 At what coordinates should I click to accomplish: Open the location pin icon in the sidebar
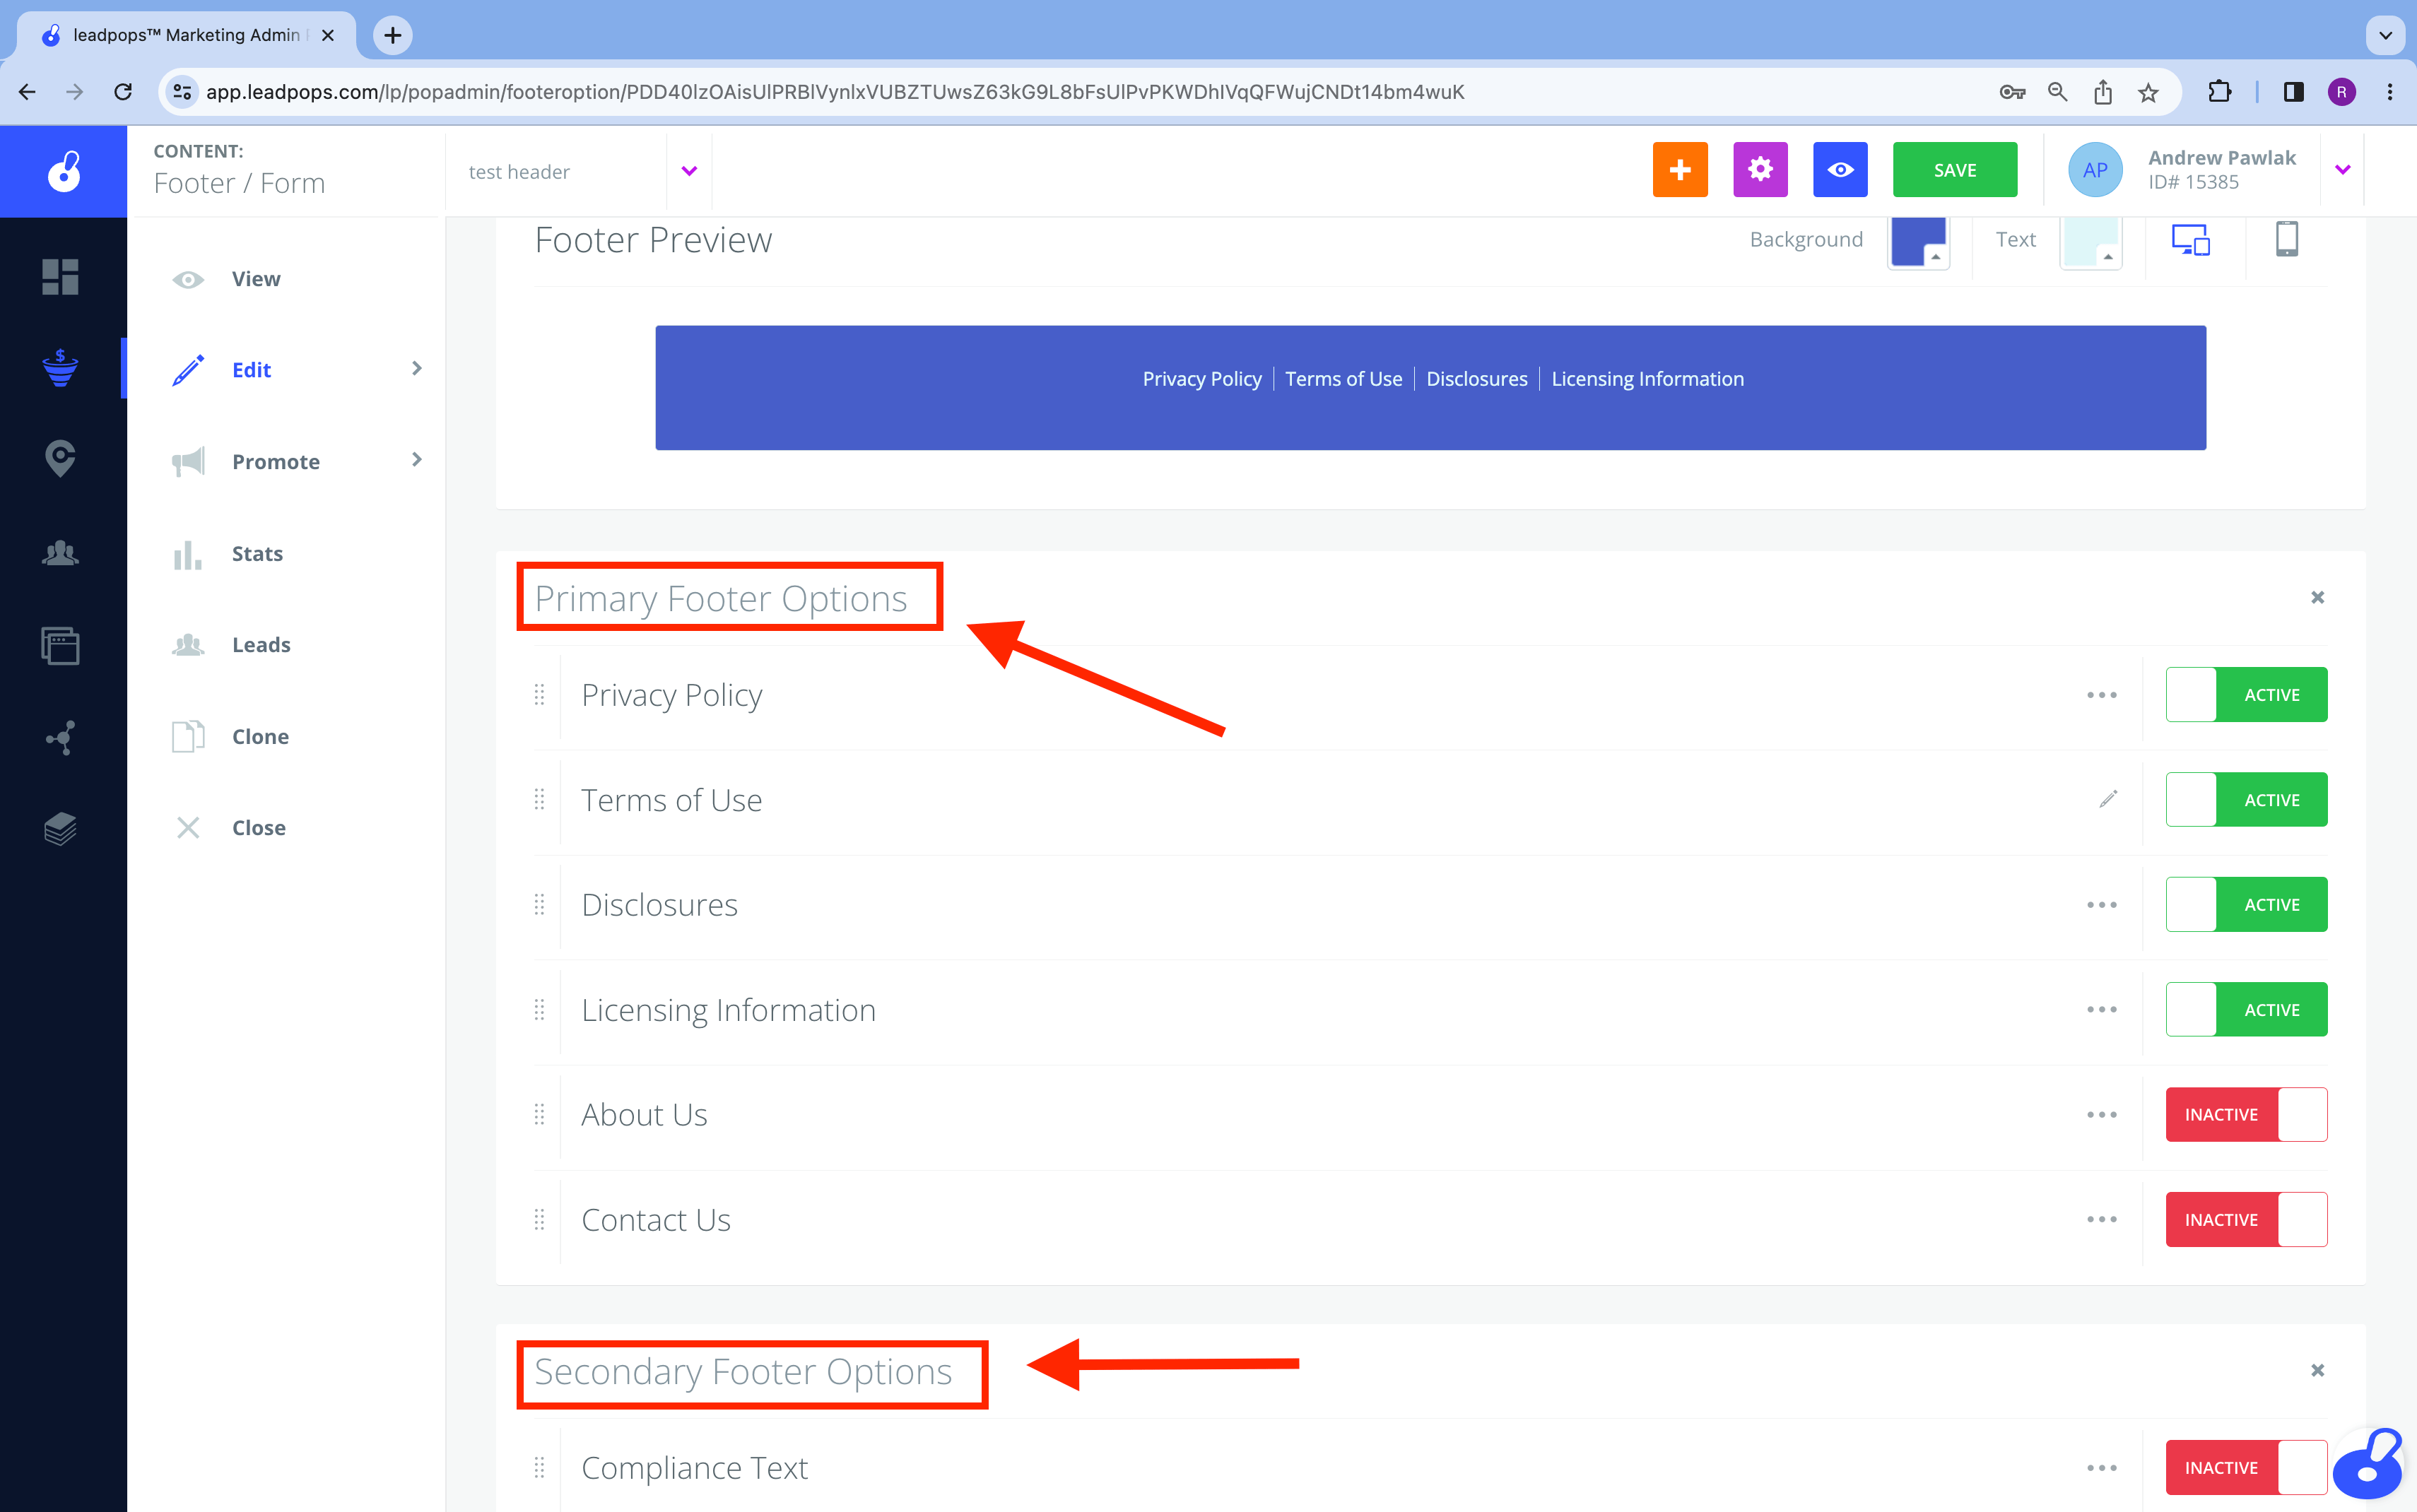click(x=60, y=459)
